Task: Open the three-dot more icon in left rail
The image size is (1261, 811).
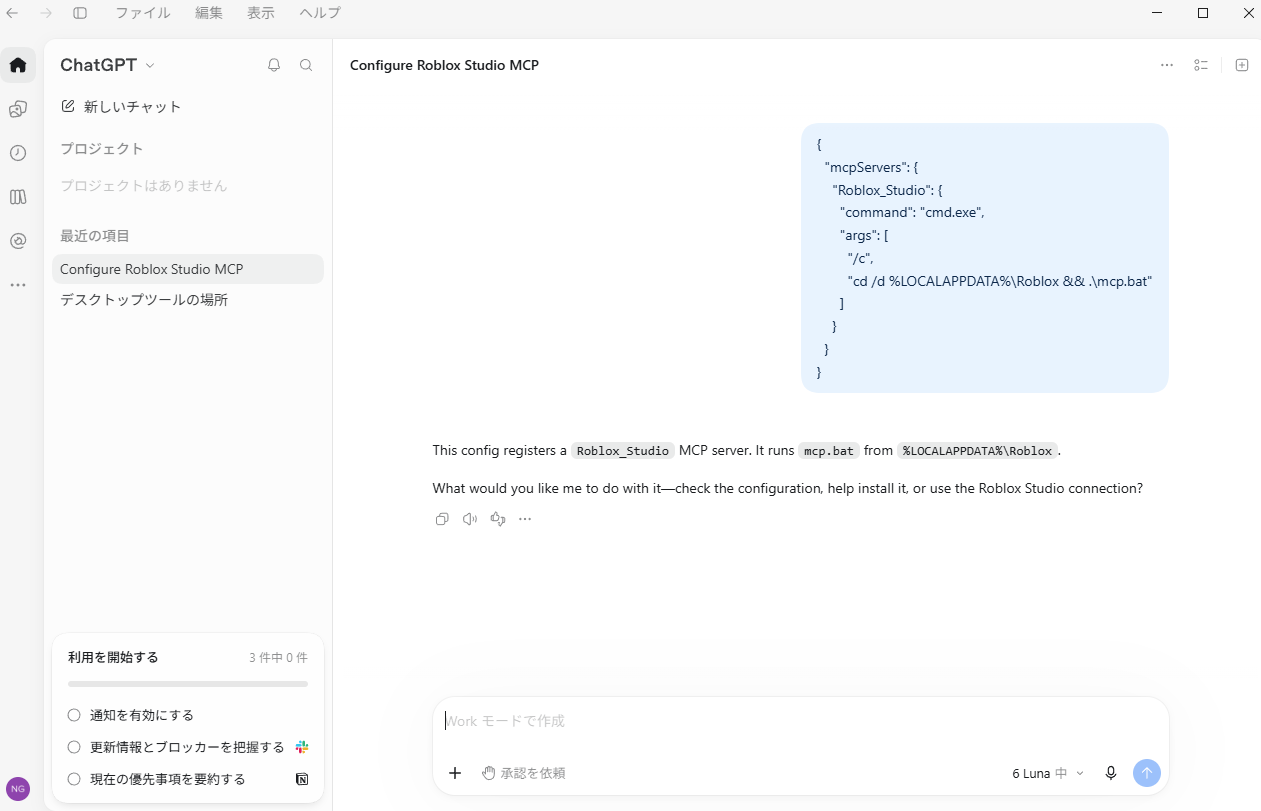Action: (18, 285)
